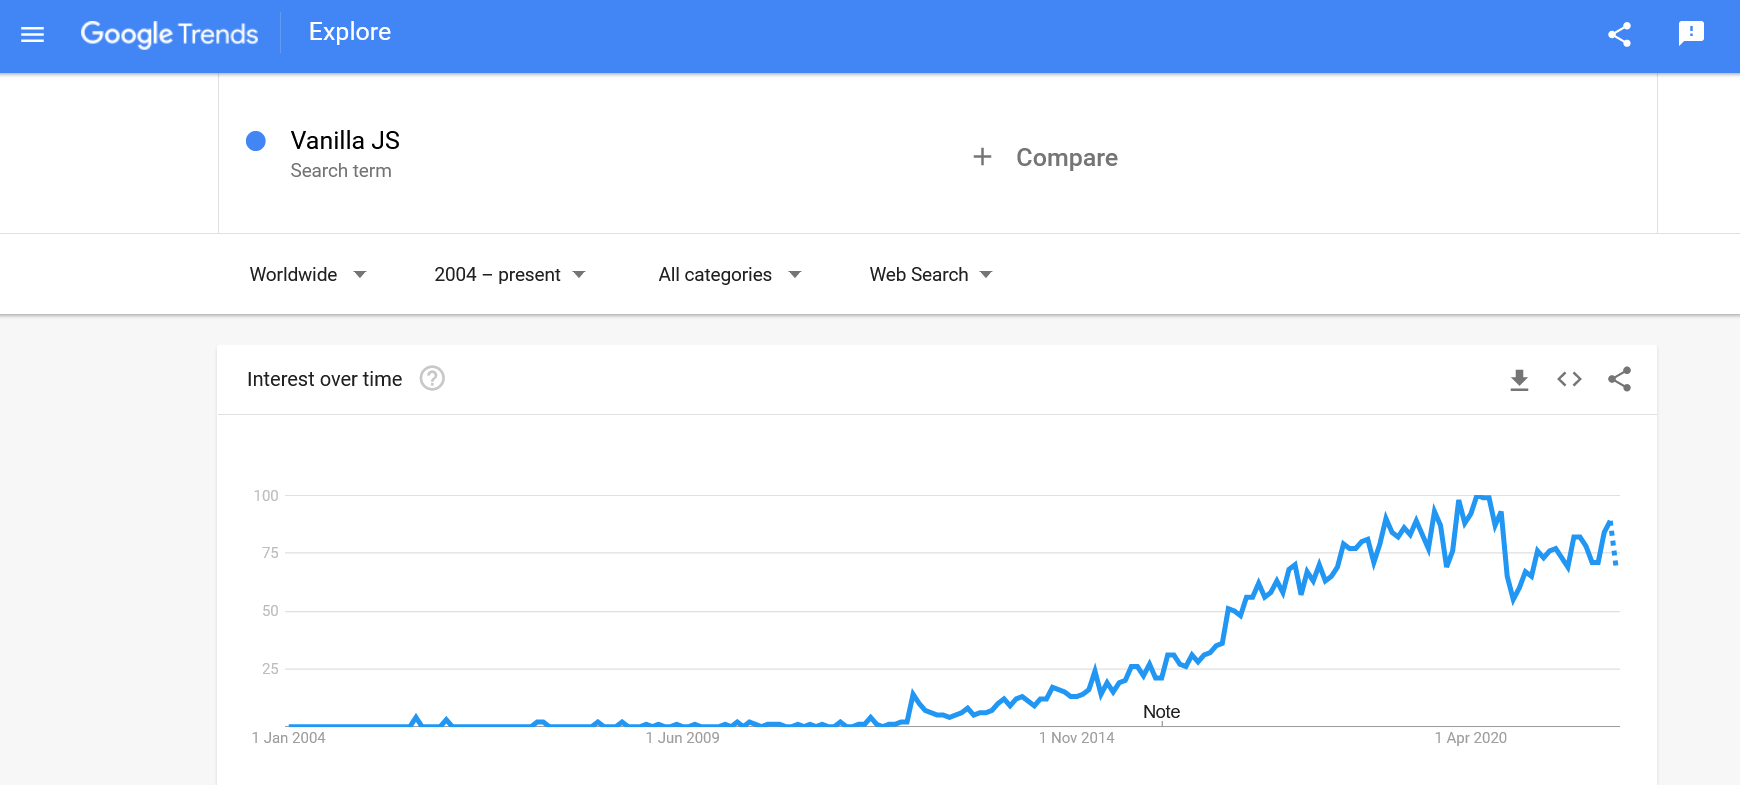Click the share icon in header
The height and width of the screenshot is (785, 1740).
[1619, 35]
